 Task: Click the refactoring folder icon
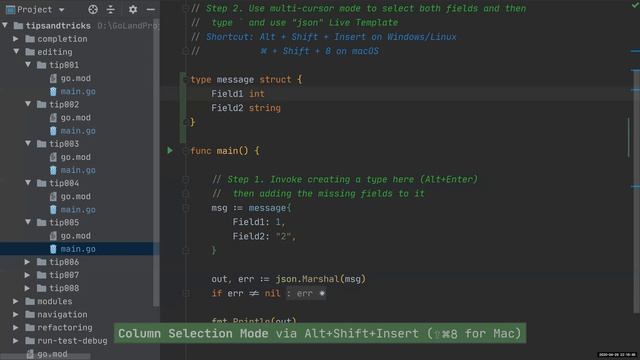(x=30, y=327)
